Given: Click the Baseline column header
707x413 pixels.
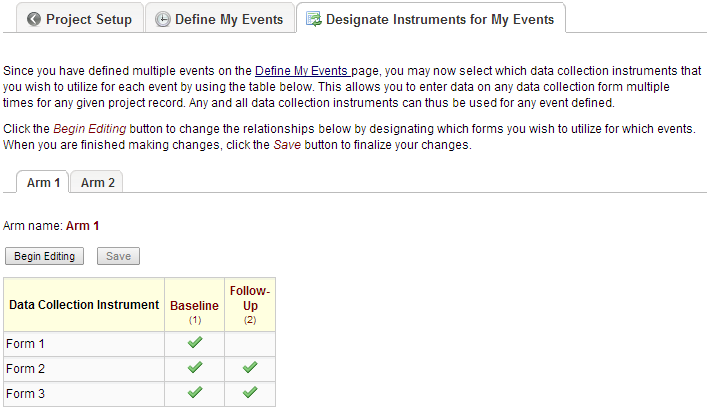Looking at the screenshot, I should coord(194,305).
